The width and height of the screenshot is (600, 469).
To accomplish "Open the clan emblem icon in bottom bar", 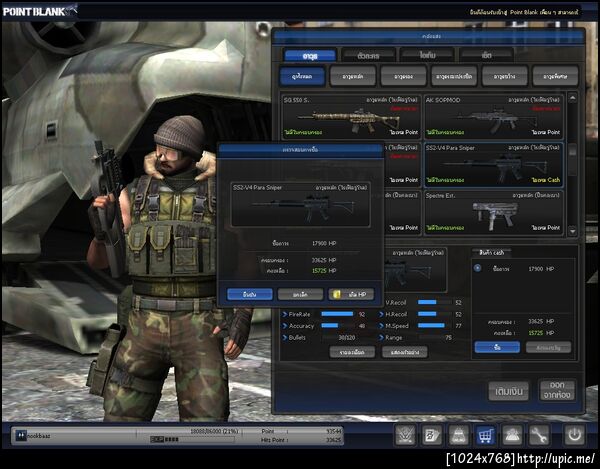I will (405, 435).
